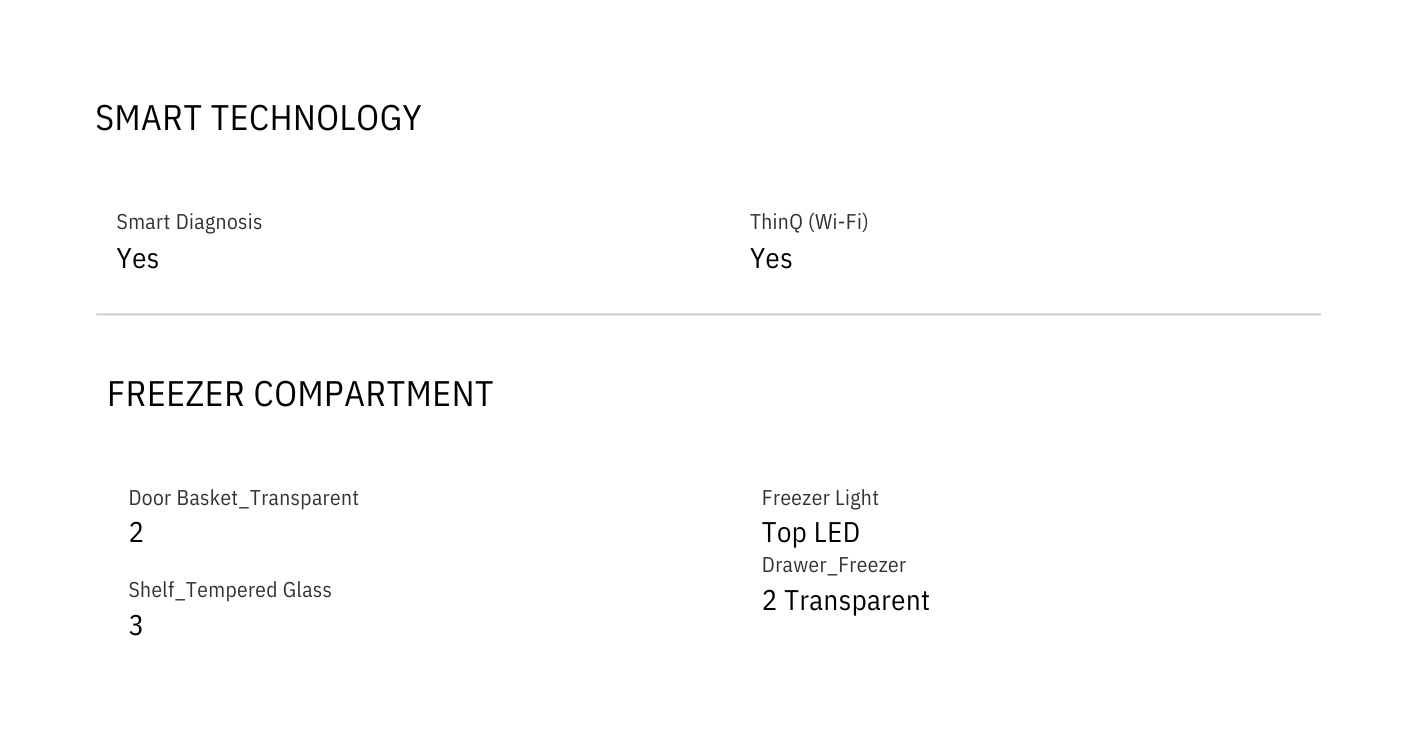Select the Smart Diagnosis label
This screenshot has height=751, width=1414.
coord(189,222)
